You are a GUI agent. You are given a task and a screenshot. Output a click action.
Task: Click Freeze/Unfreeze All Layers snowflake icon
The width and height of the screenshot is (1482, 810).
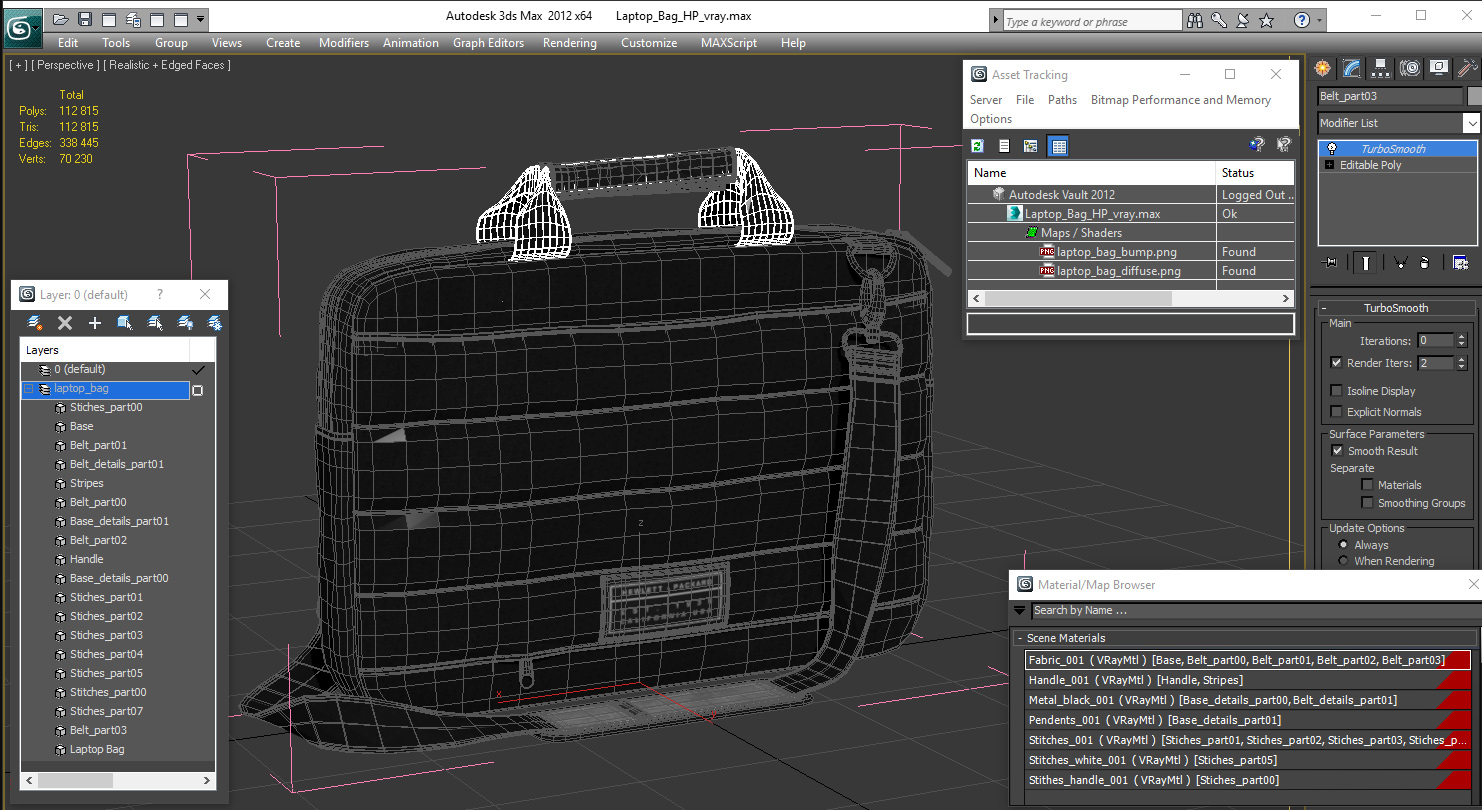tap(214, 323)
